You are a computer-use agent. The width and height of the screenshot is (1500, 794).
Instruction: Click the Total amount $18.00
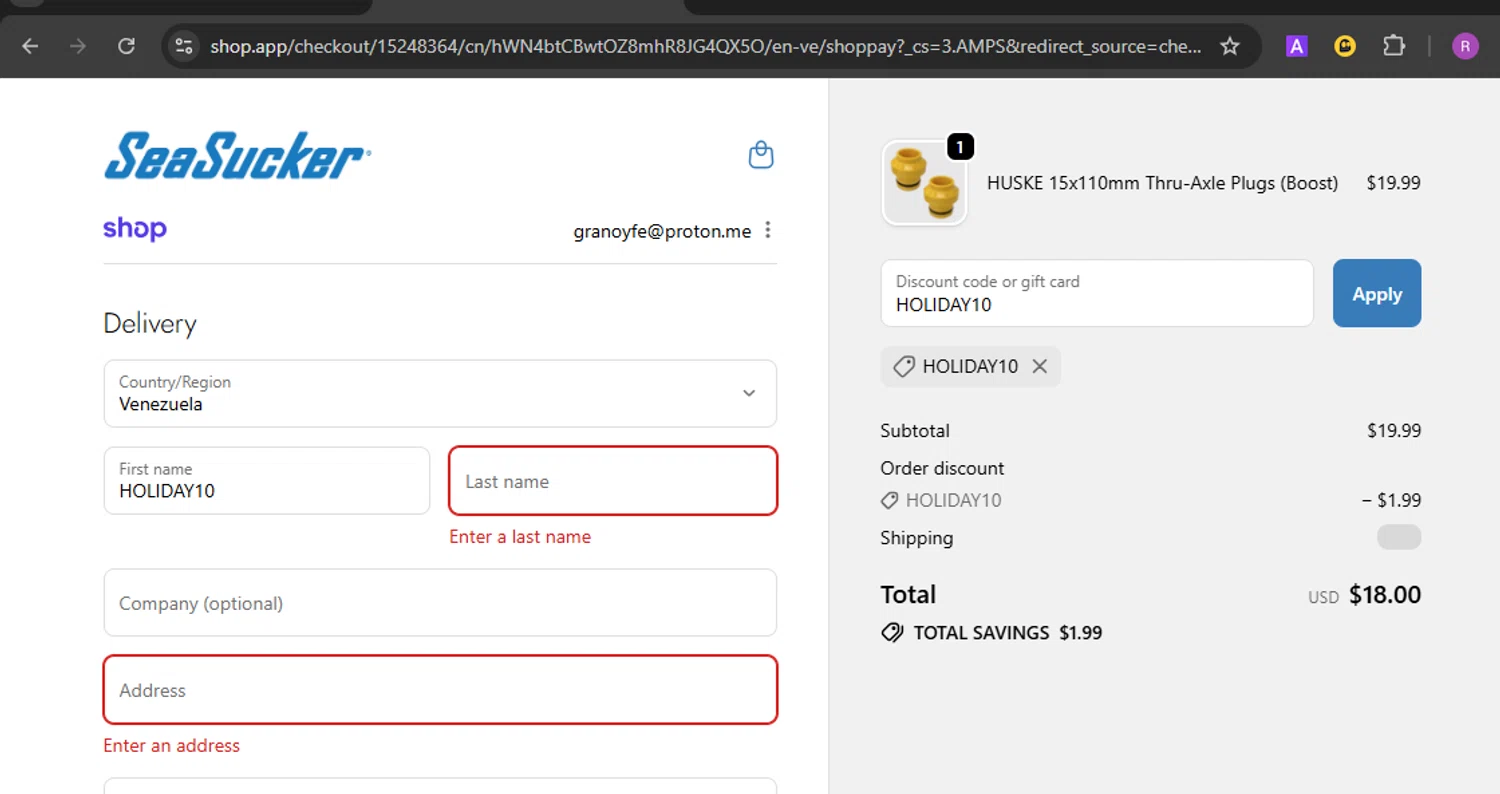pyautogui.click(x=1385, y=595)
